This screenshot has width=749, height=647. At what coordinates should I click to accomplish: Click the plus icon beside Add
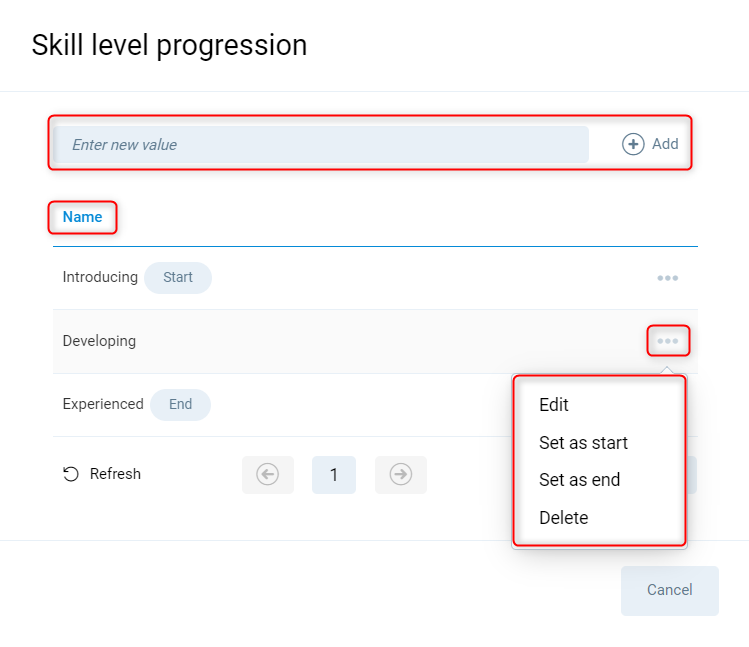click(x=633, y=144)
